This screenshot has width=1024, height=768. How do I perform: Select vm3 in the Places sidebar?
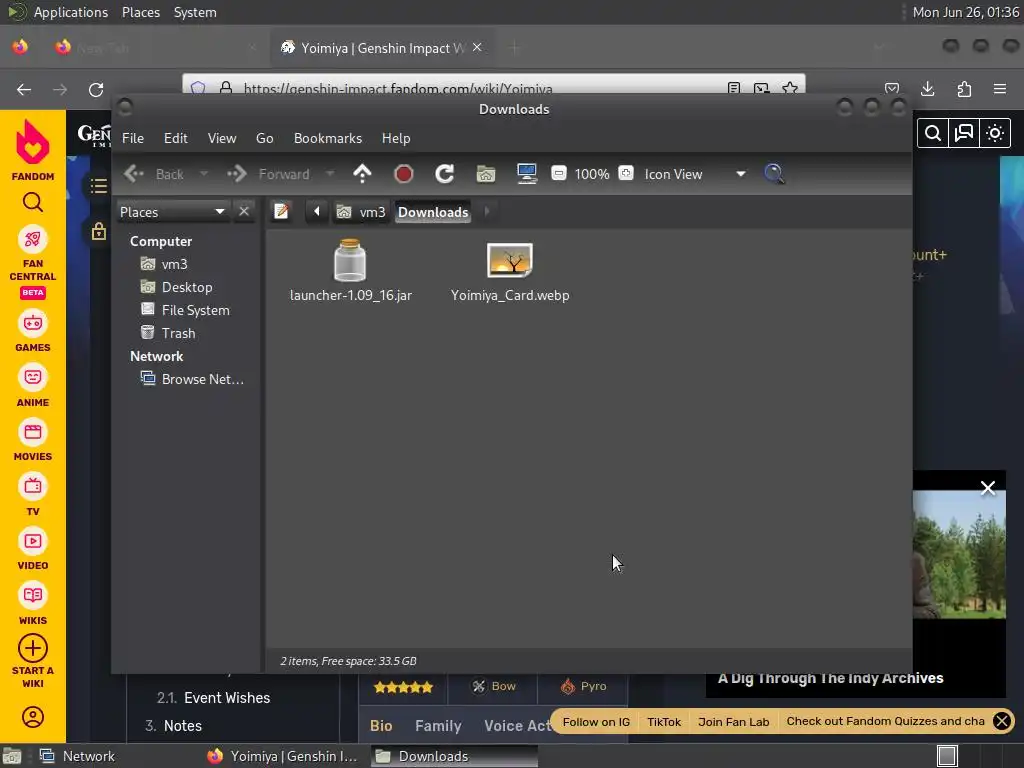(x=174, y=264)
